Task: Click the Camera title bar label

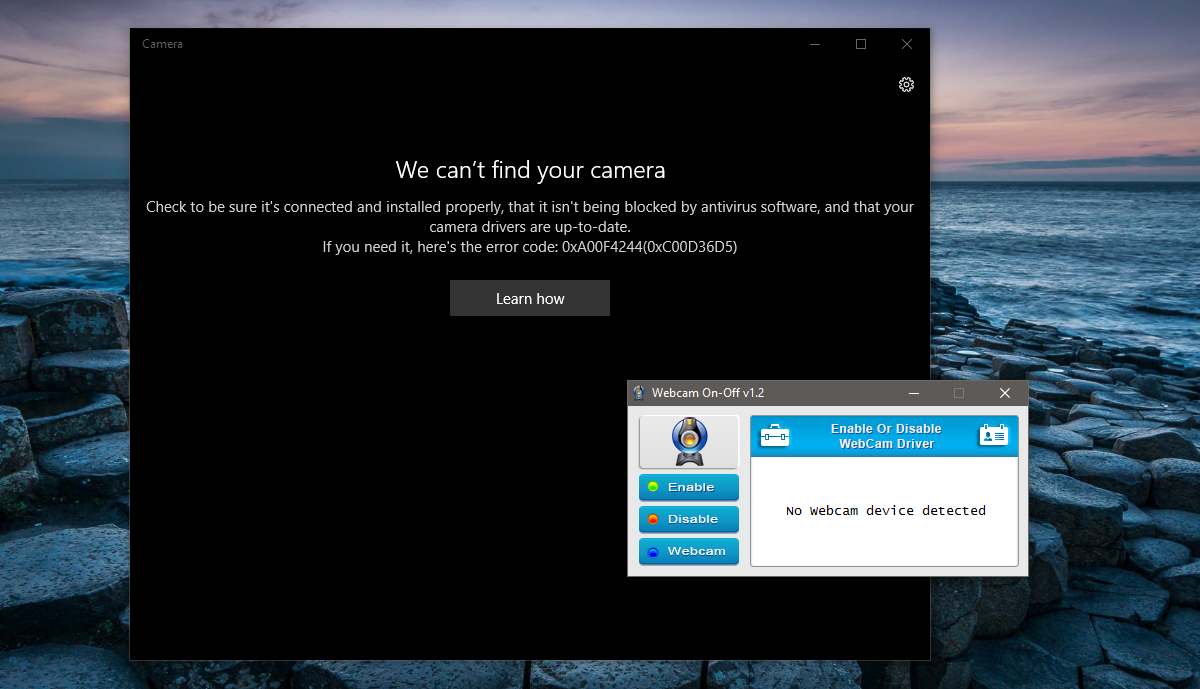Action: click(x=162, y=44)
